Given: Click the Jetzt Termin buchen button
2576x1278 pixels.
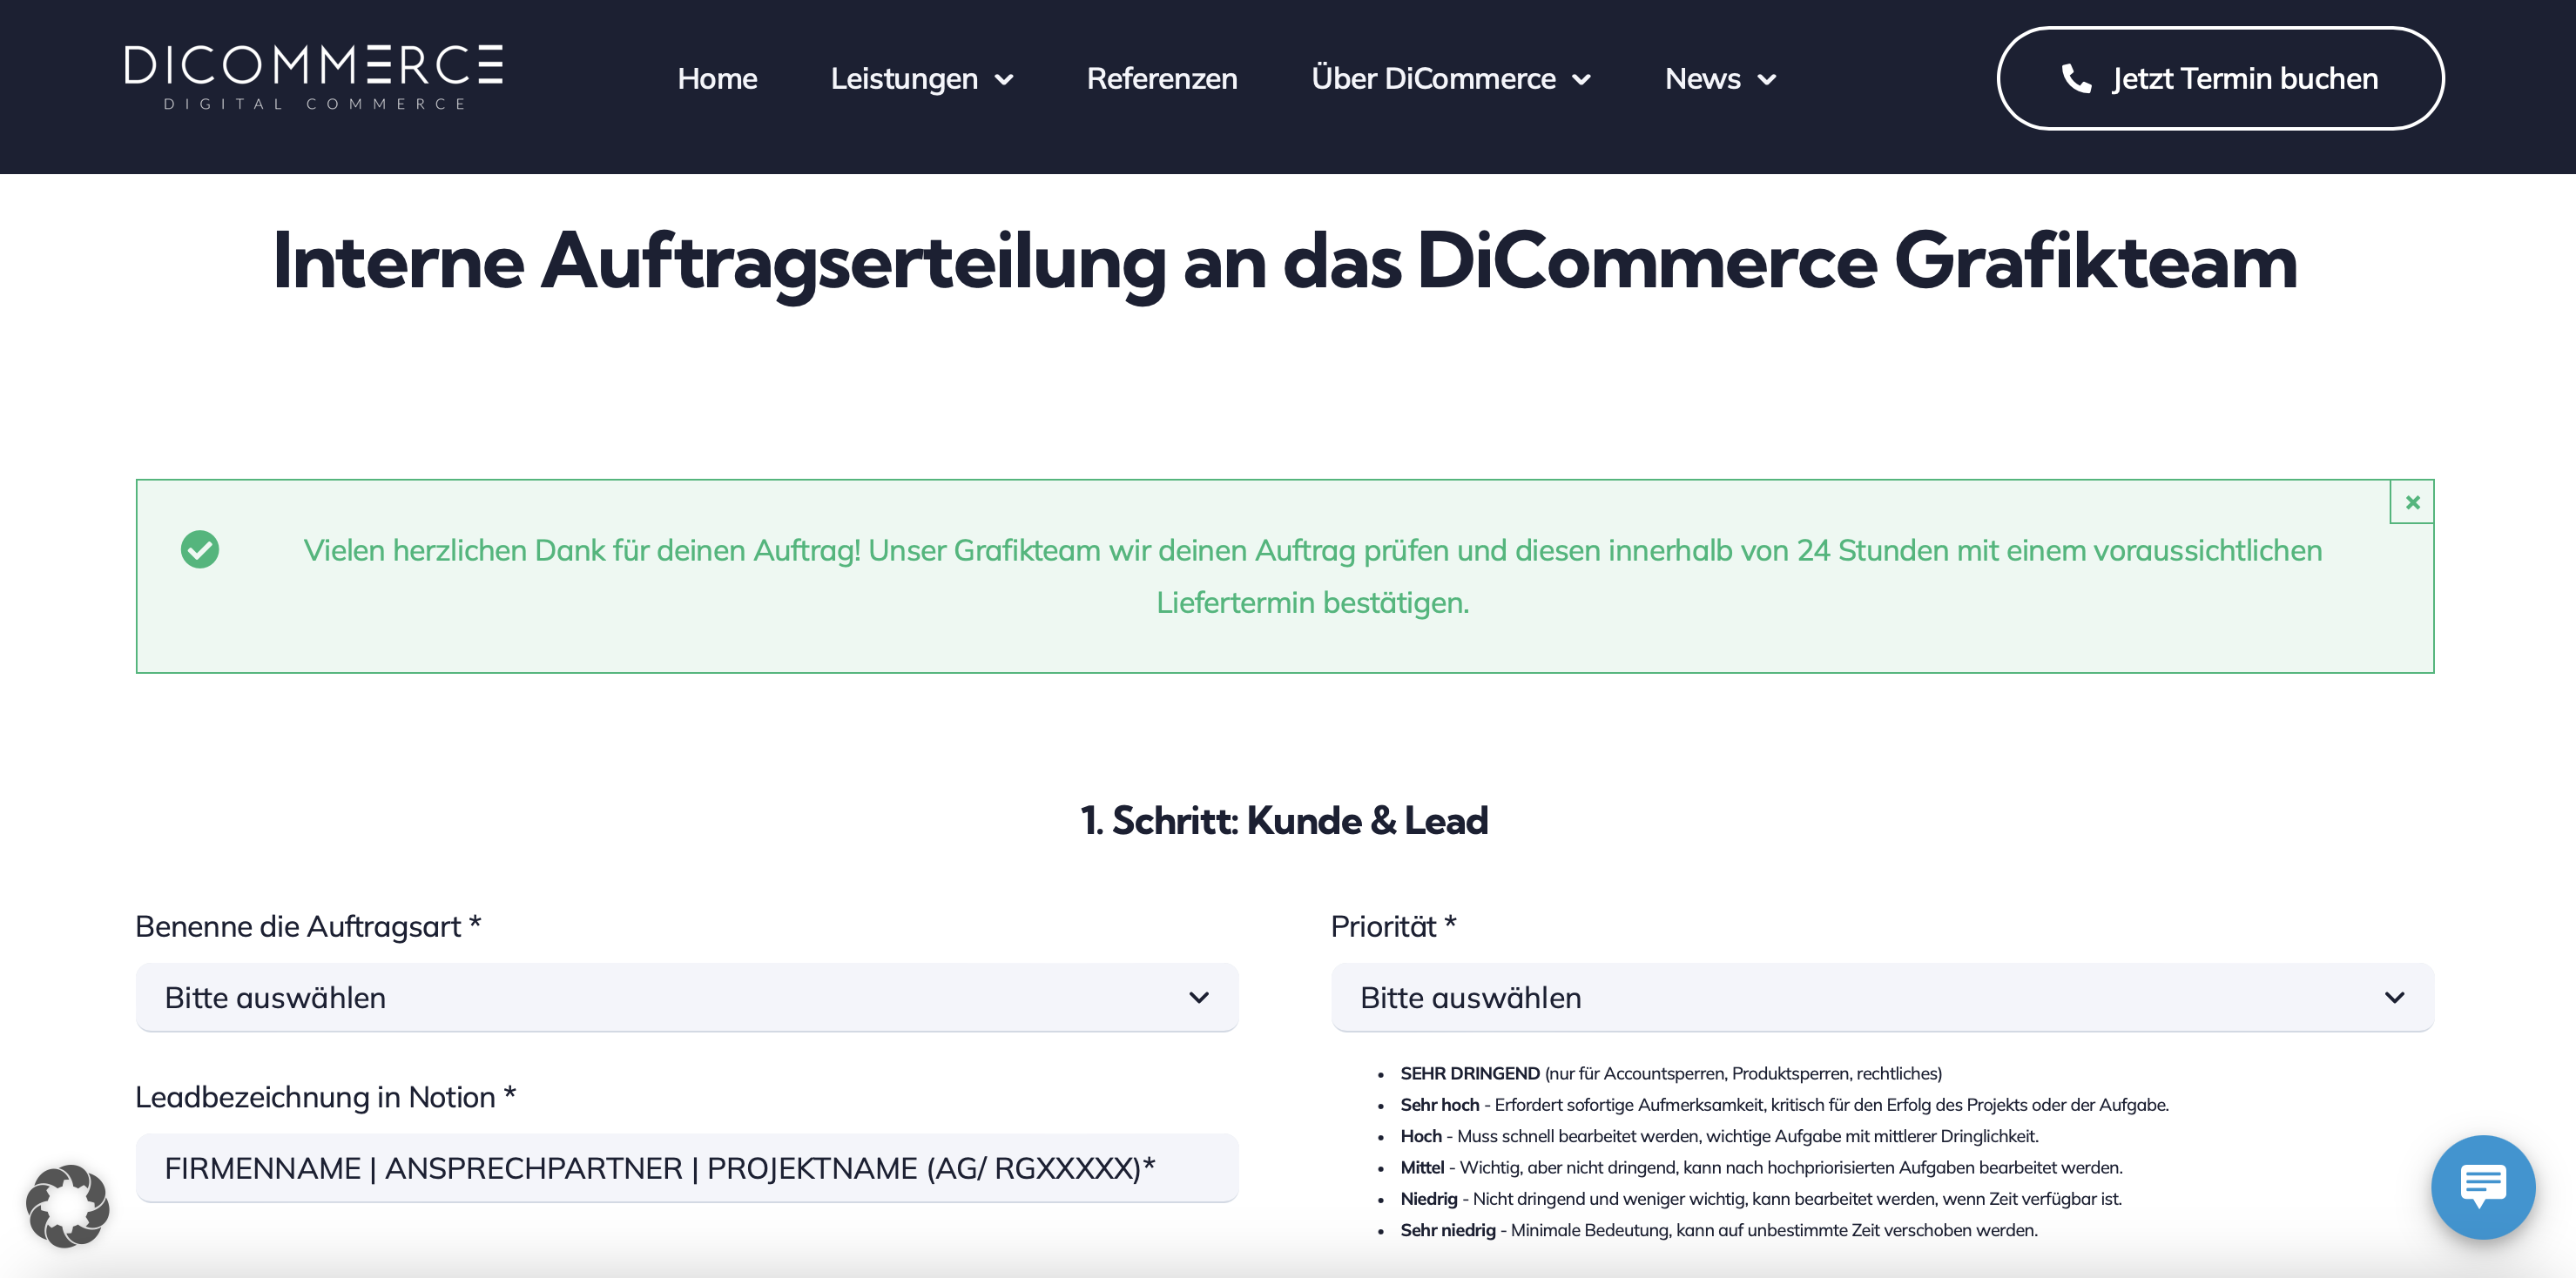Looking at the screenshot, I should click(x=2220, y=78).
